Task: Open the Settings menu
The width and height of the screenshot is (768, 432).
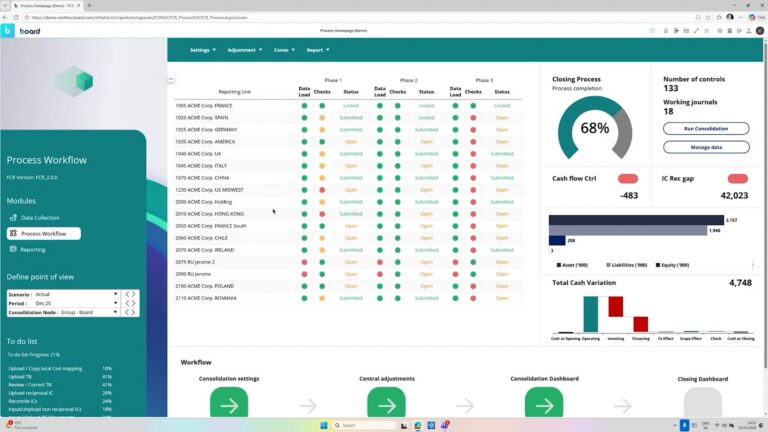Action: point(203,50)
